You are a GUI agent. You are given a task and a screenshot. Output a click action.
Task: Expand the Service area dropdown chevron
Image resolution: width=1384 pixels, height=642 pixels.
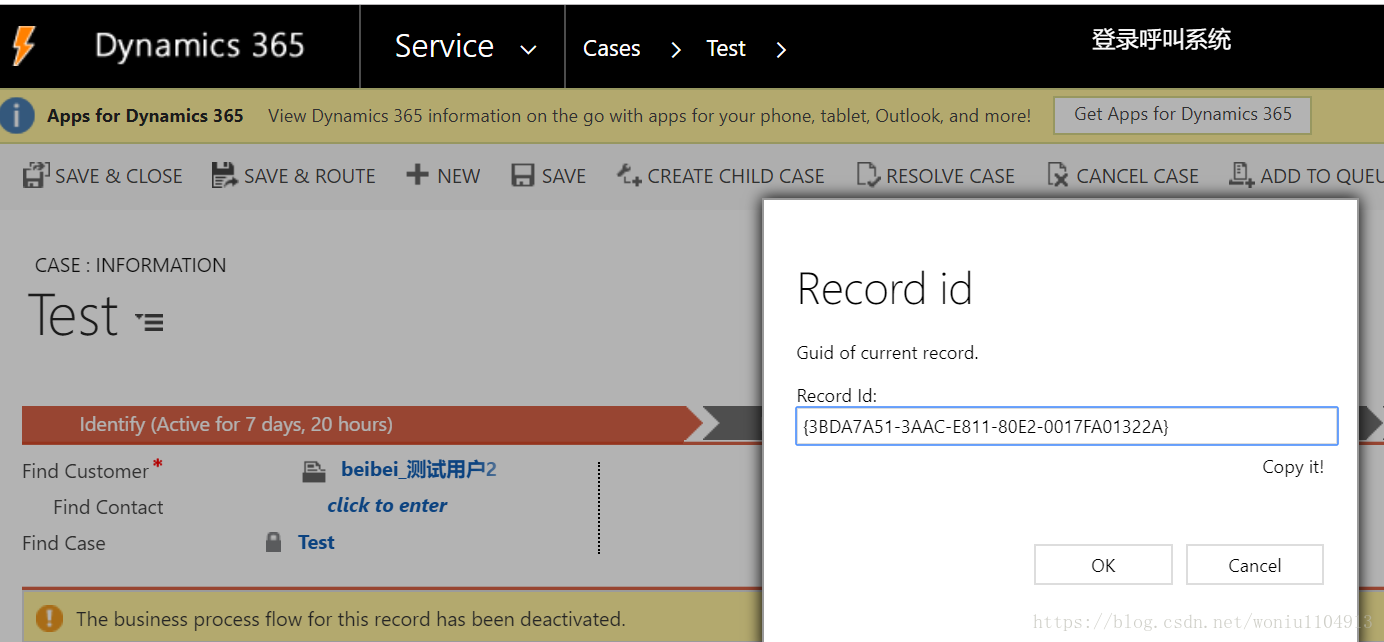click(529, 49)
